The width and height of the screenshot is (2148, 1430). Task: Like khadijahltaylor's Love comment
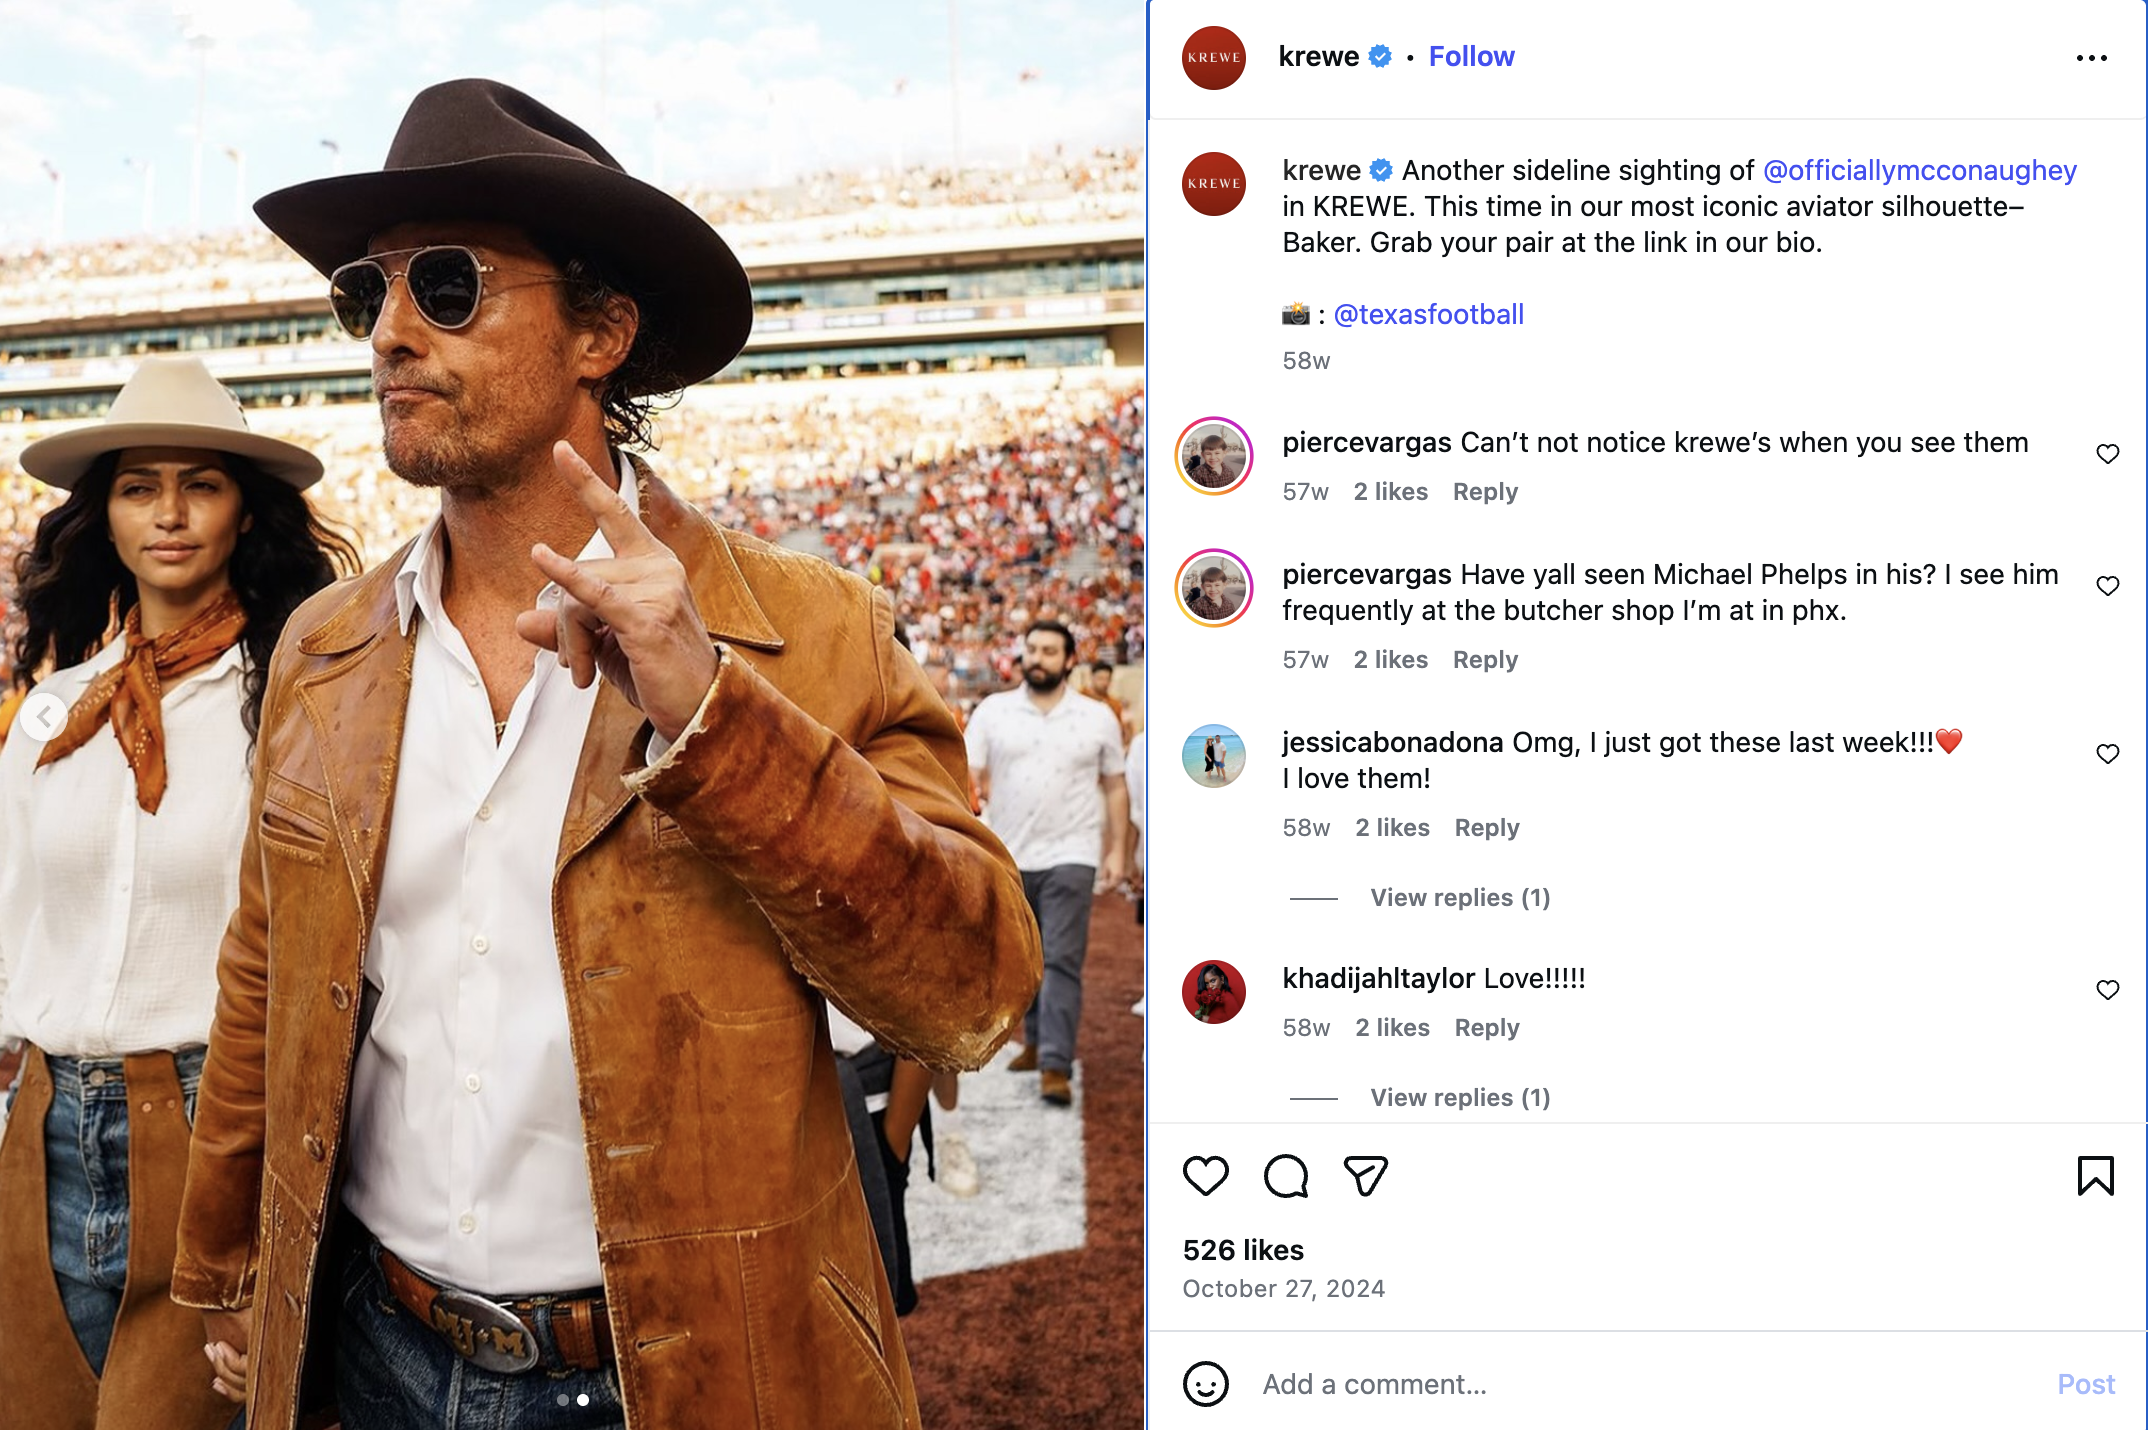tap(2107, 990)
